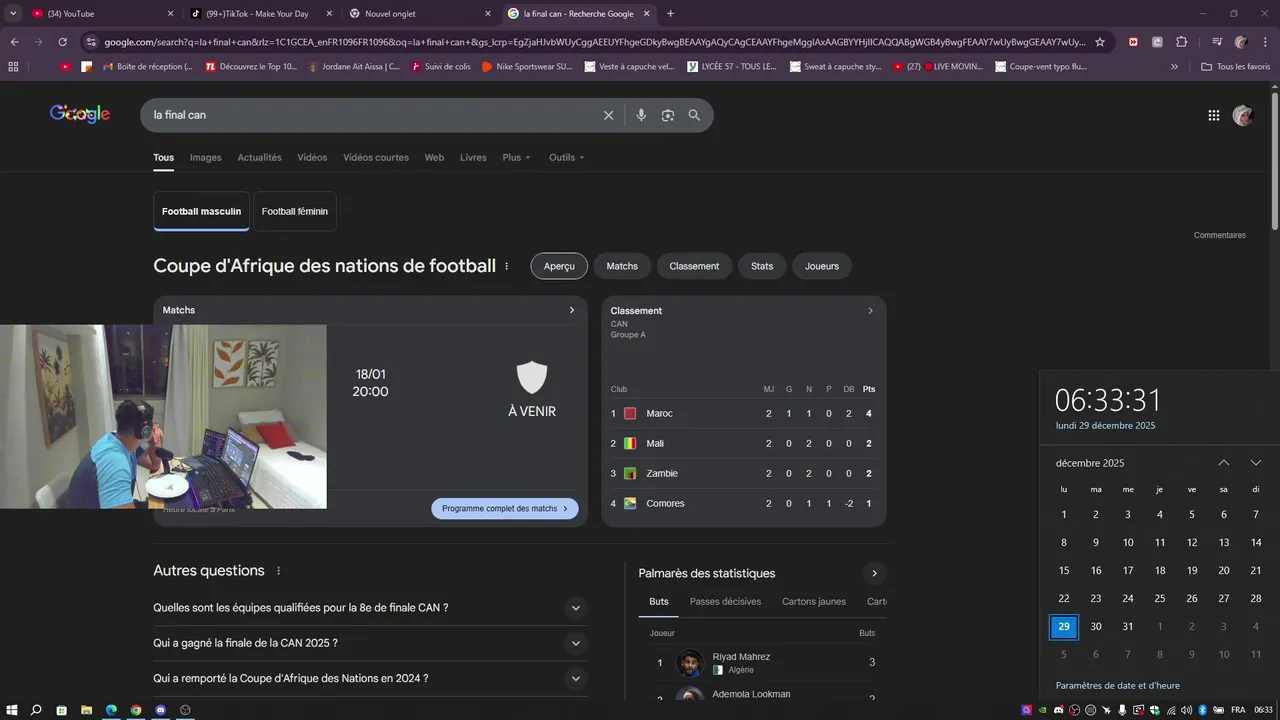This screenshot has height=720, width=1280.
Task: Select the Stats chip button
Action: (x=762, y=266)
